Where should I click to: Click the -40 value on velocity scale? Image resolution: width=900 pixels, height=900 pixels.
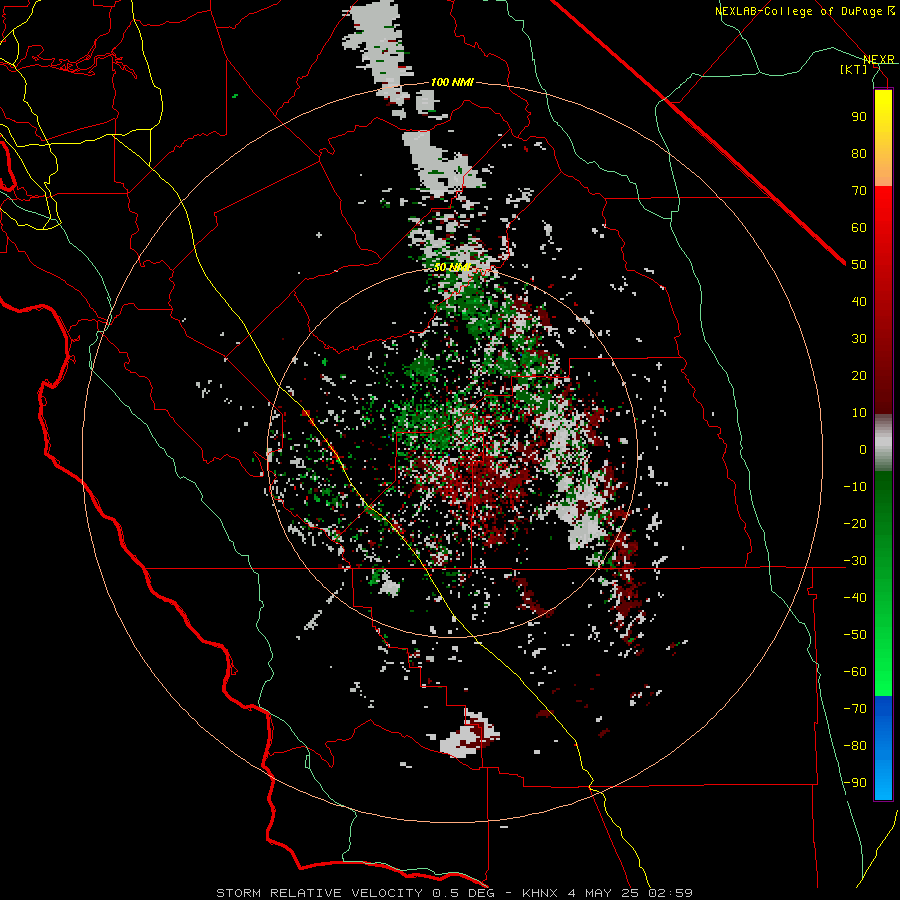click(855, 598)
